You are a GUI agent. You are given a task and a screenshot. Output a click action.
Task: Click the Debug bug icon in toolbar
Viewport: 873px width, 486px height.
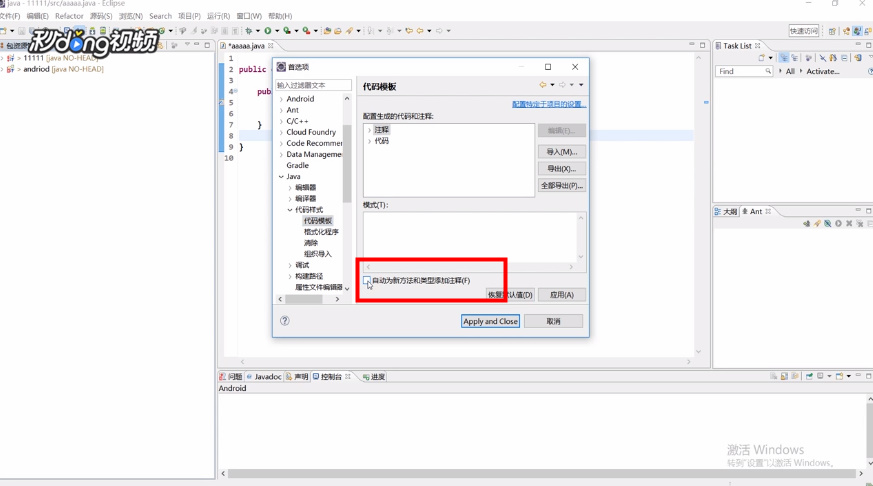[x=248, y=31]
